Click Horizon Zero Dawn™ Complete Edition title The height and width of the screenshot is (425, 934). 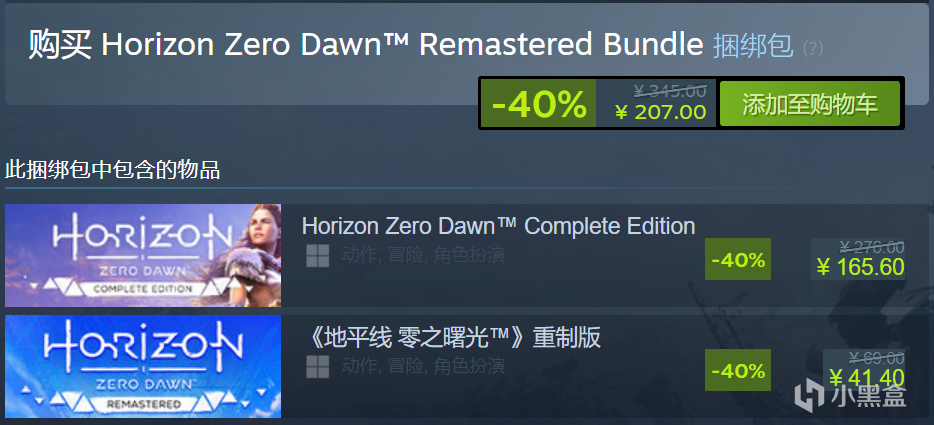[499, 227]
